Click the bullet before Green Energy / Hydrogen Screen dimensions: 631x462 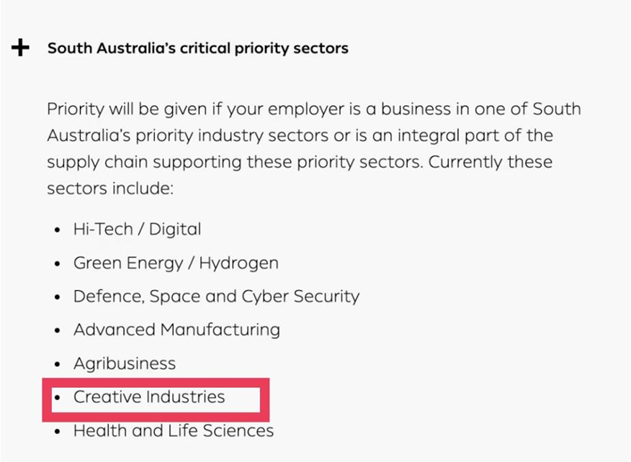57,264
